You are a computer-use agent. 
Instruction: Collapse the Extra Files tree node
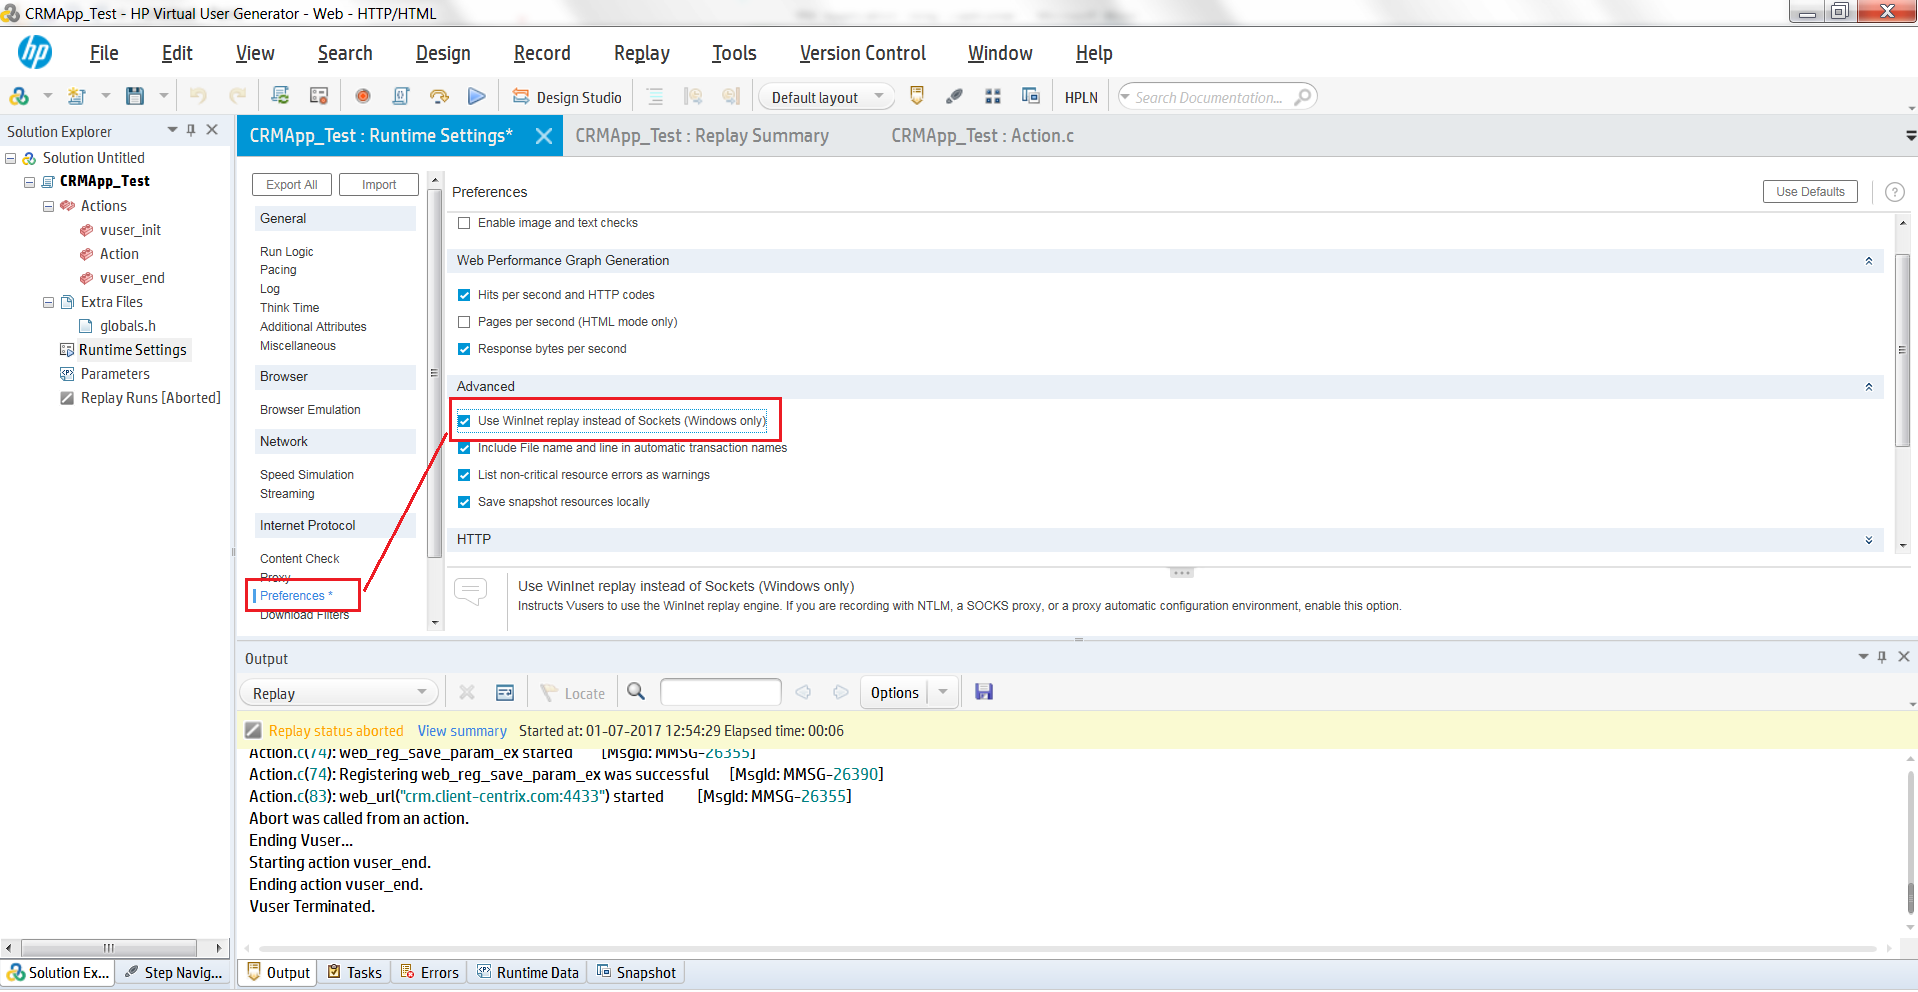48,302
